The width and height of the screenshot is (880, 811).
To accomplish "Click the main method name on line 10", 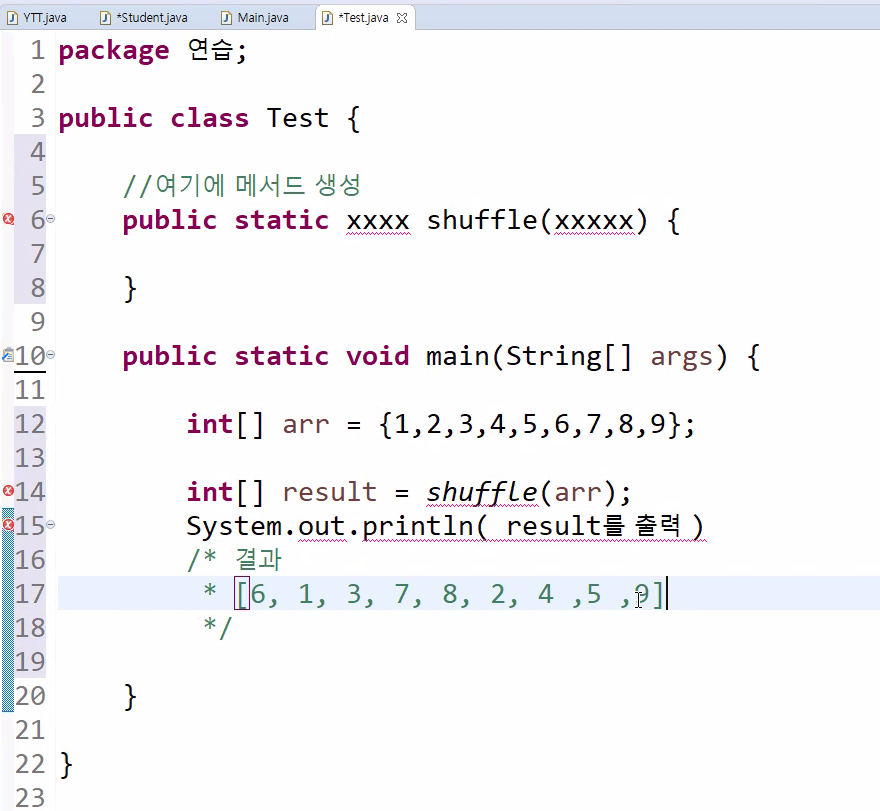I will point(457,357).
